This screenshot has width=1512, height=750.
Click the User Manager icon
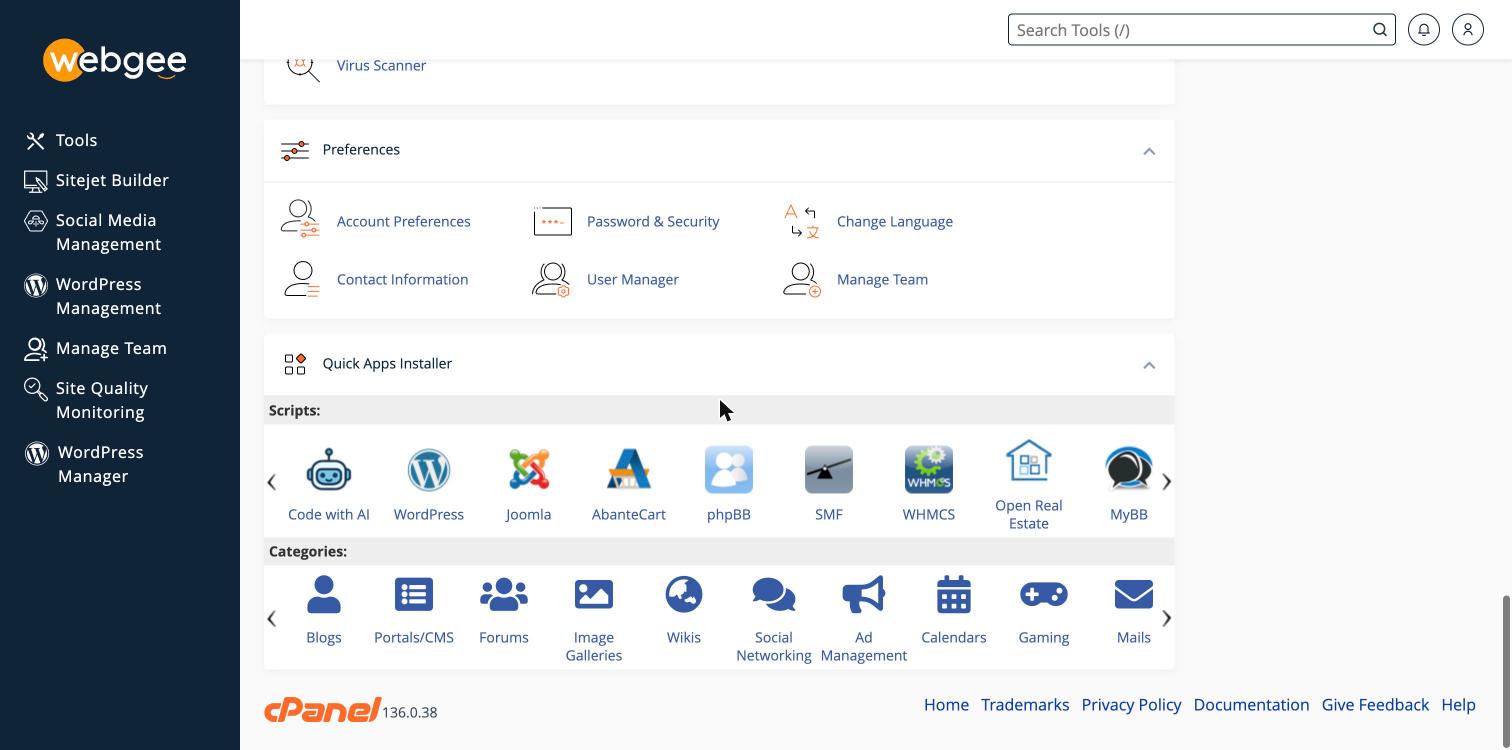(x=551, y=279)
